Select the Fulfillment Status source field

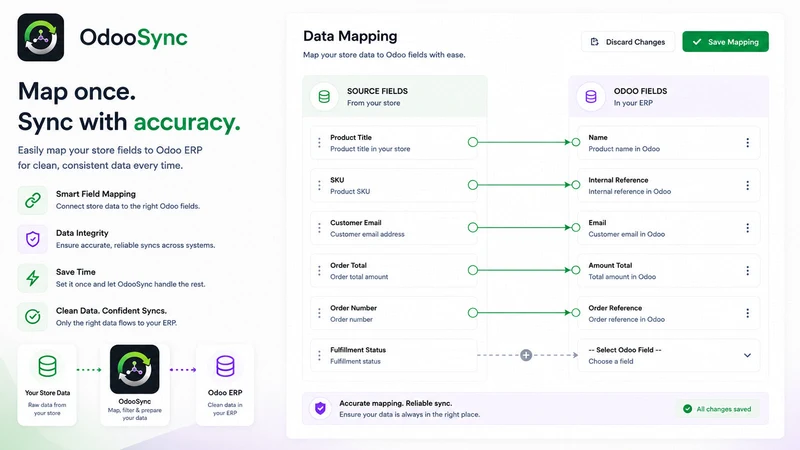coord(394,356)
